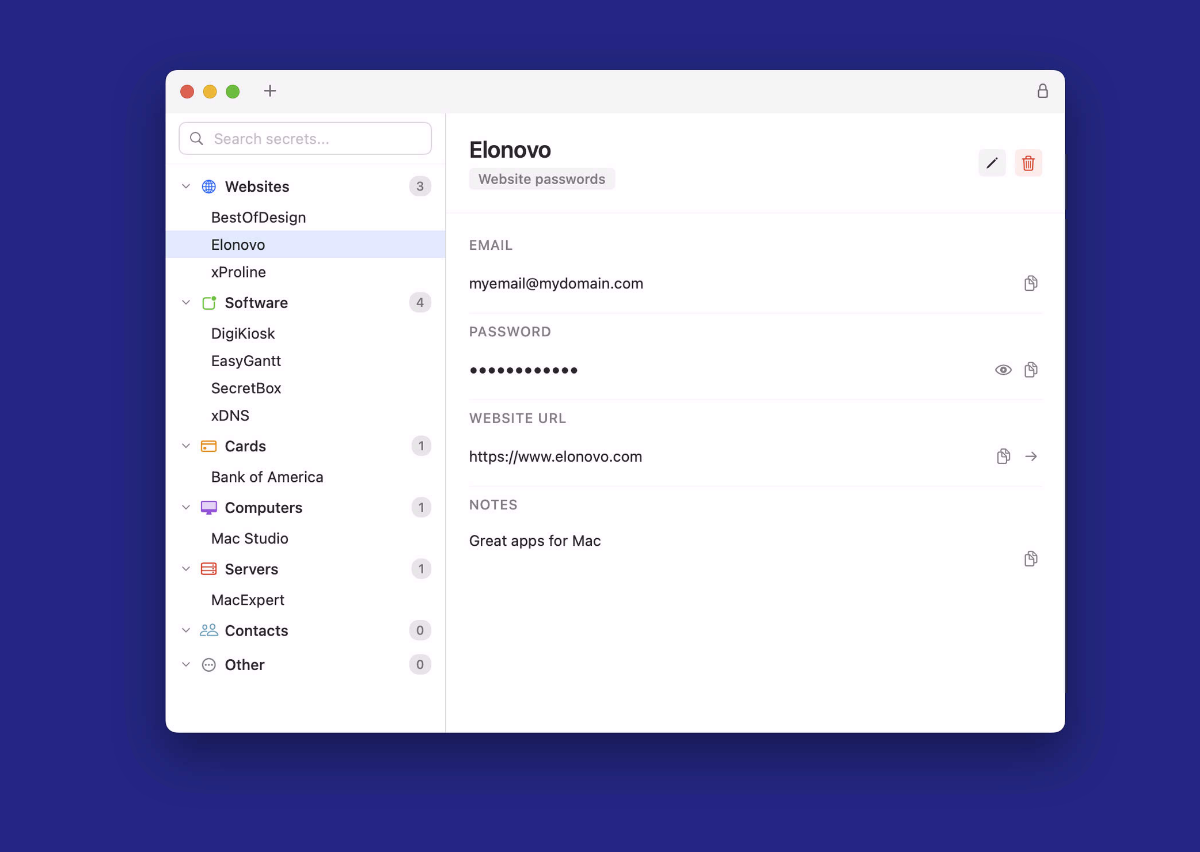
Task: Click the lock icon in title bar
Action: pos(1042,91)
